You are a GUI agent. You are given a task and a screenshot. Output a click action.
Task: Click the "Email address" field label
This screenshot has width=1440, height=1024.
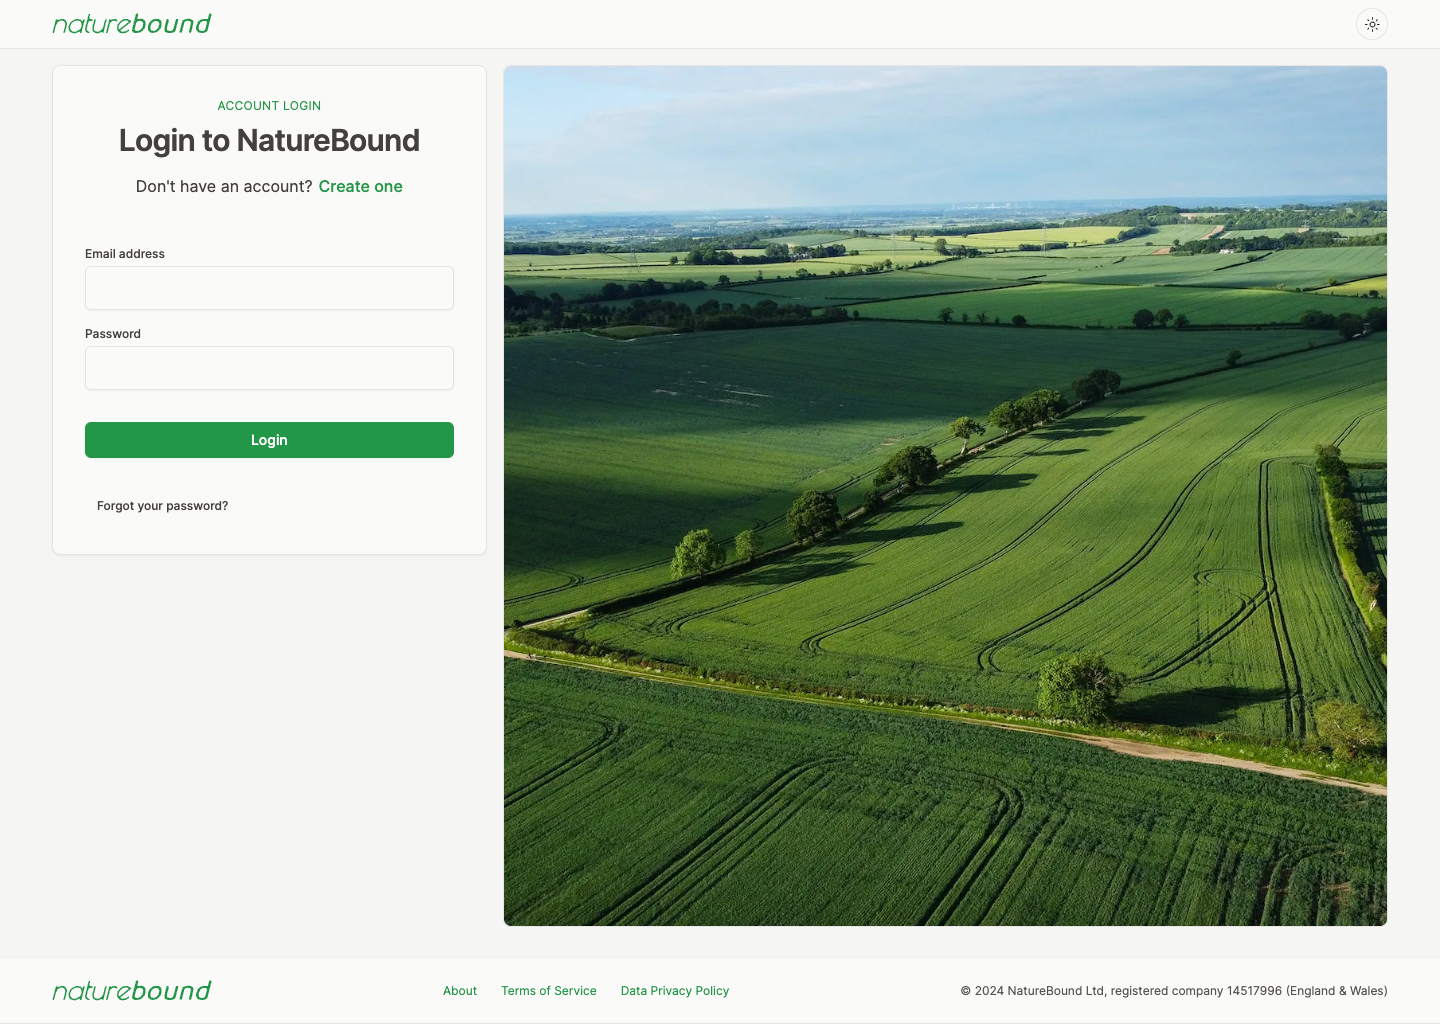(125, 254)
